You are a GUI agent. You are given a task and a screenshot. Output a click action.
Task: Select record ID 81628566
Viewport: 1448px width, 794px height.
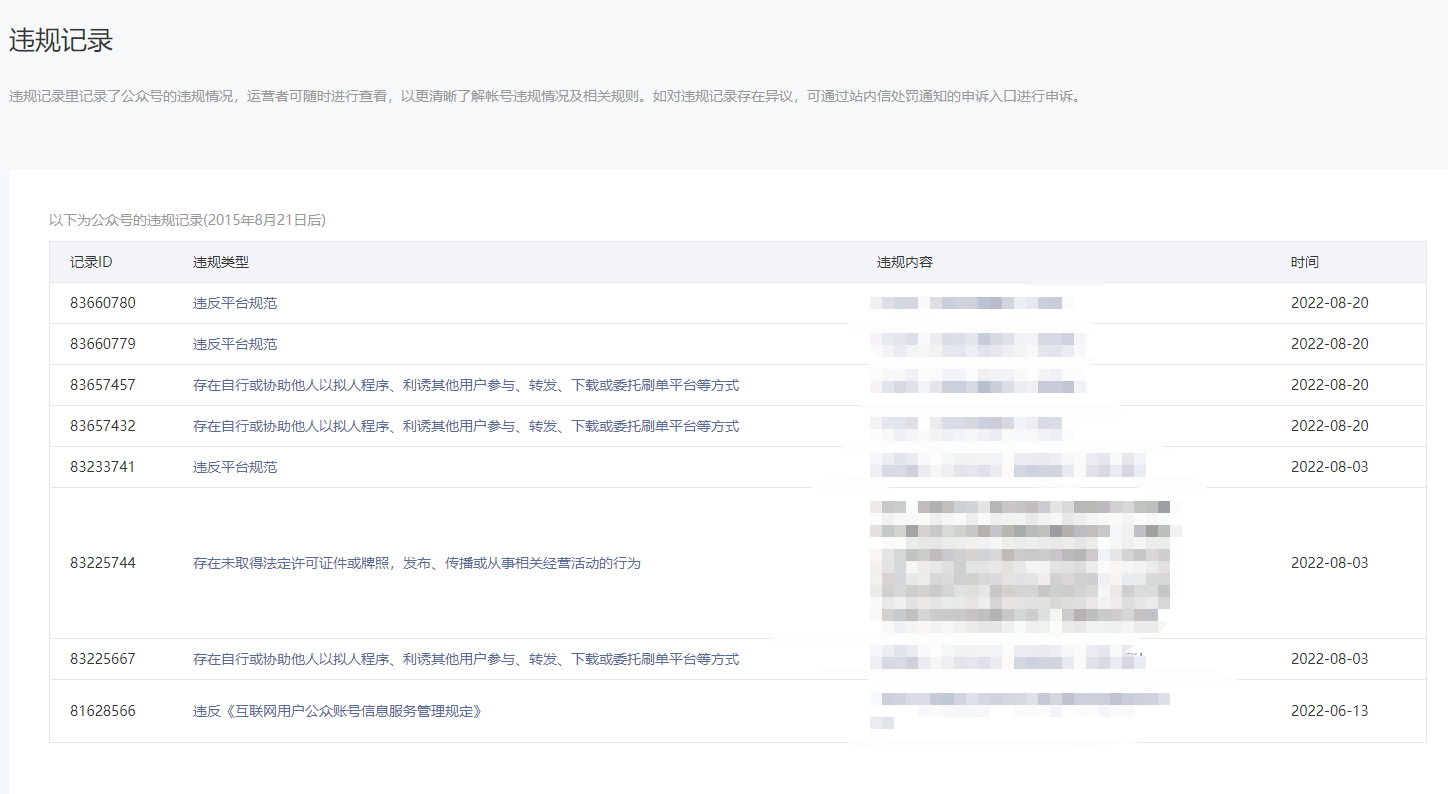103,711
